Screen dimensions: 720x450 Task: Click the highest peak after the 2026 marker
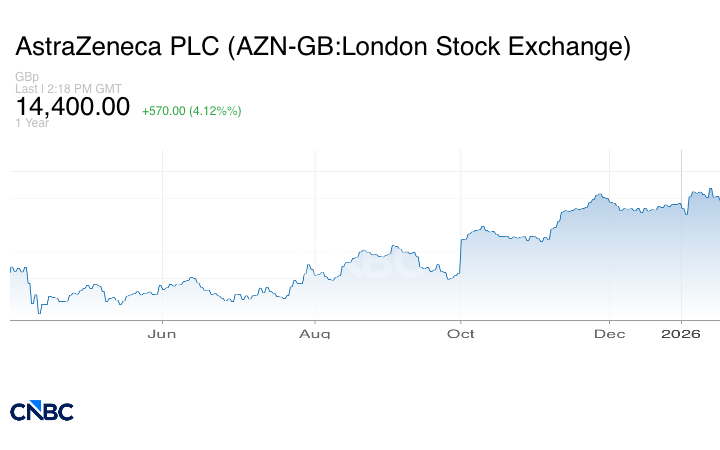pyautogui.click(x=711, y=189)
